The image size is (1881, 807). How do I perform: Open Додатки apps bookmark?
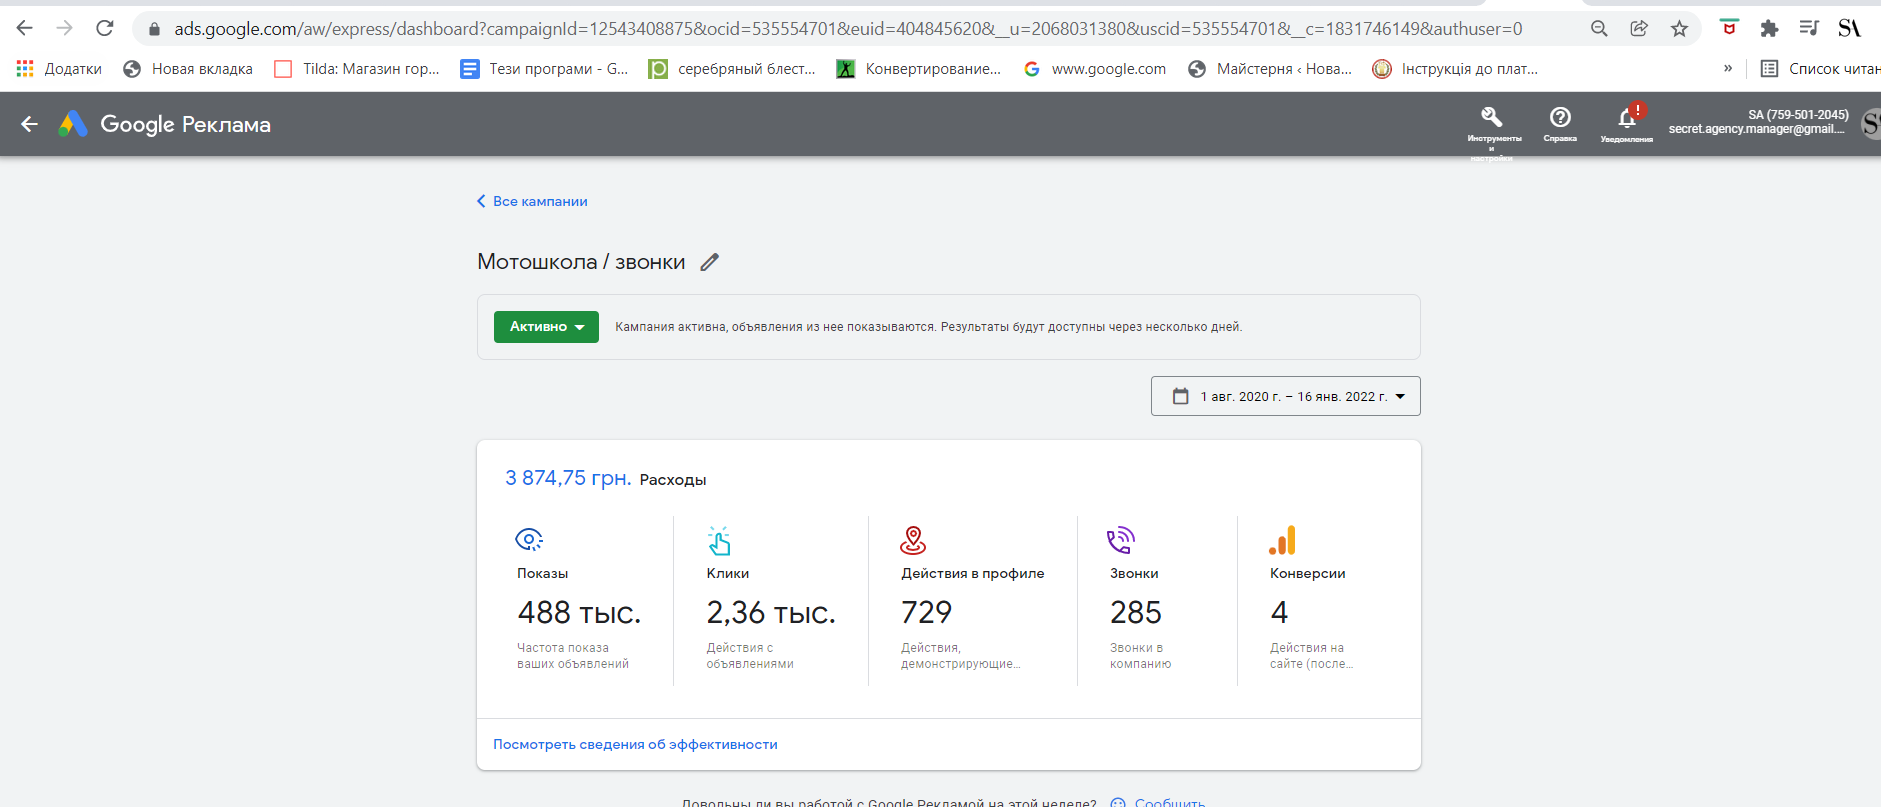click(59, 69)
